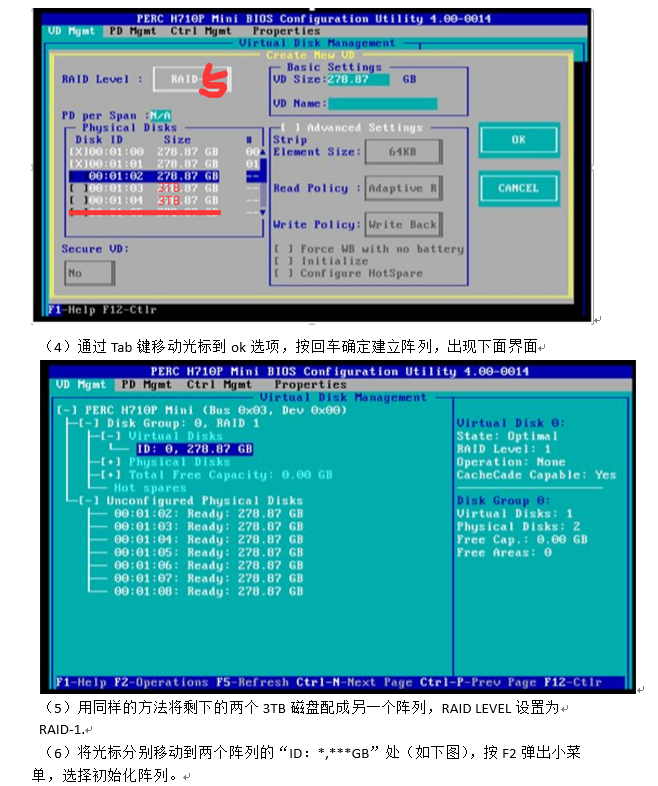Select highlighted disk 00:01:02 in Create VD list
658x786 pixels.
144,176
